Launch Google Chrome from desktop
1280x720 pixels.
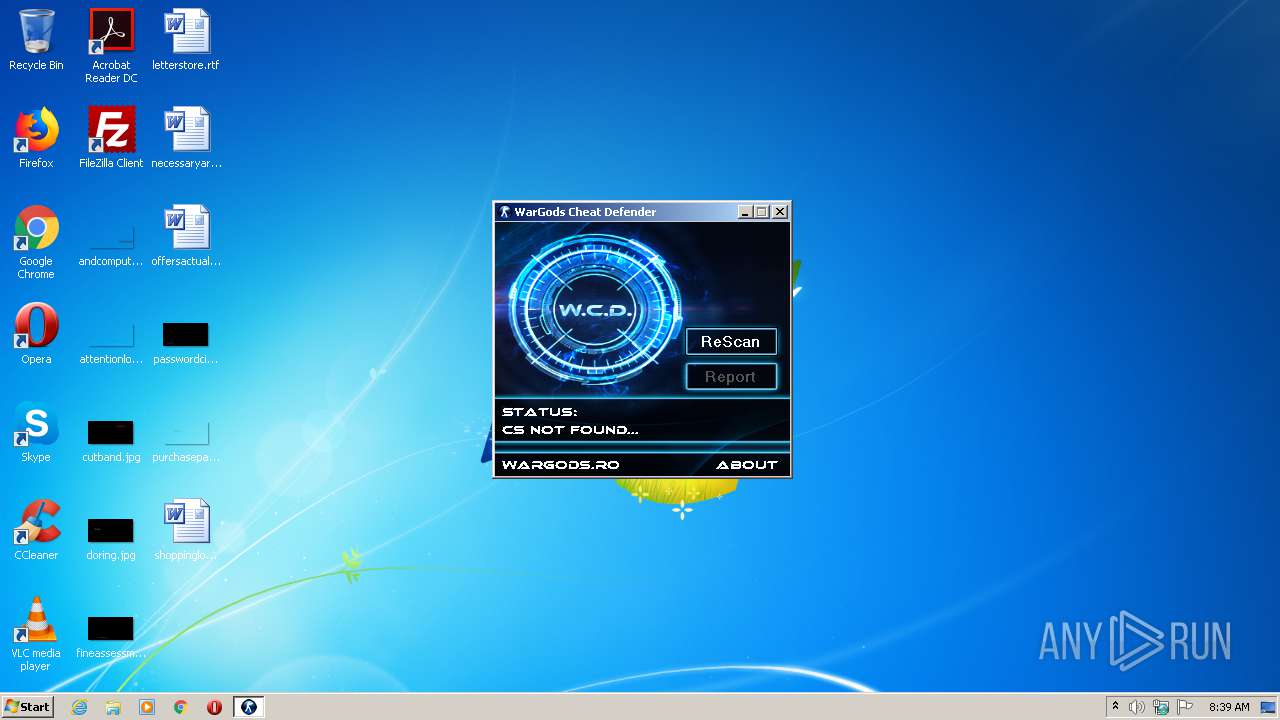point(36,242)
